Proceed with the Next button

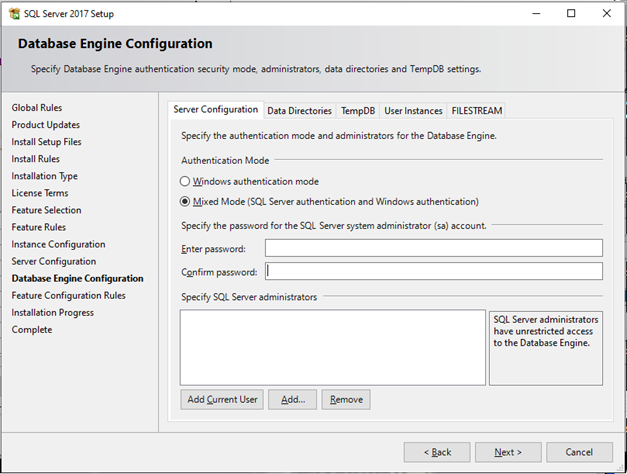pos(508,452)
